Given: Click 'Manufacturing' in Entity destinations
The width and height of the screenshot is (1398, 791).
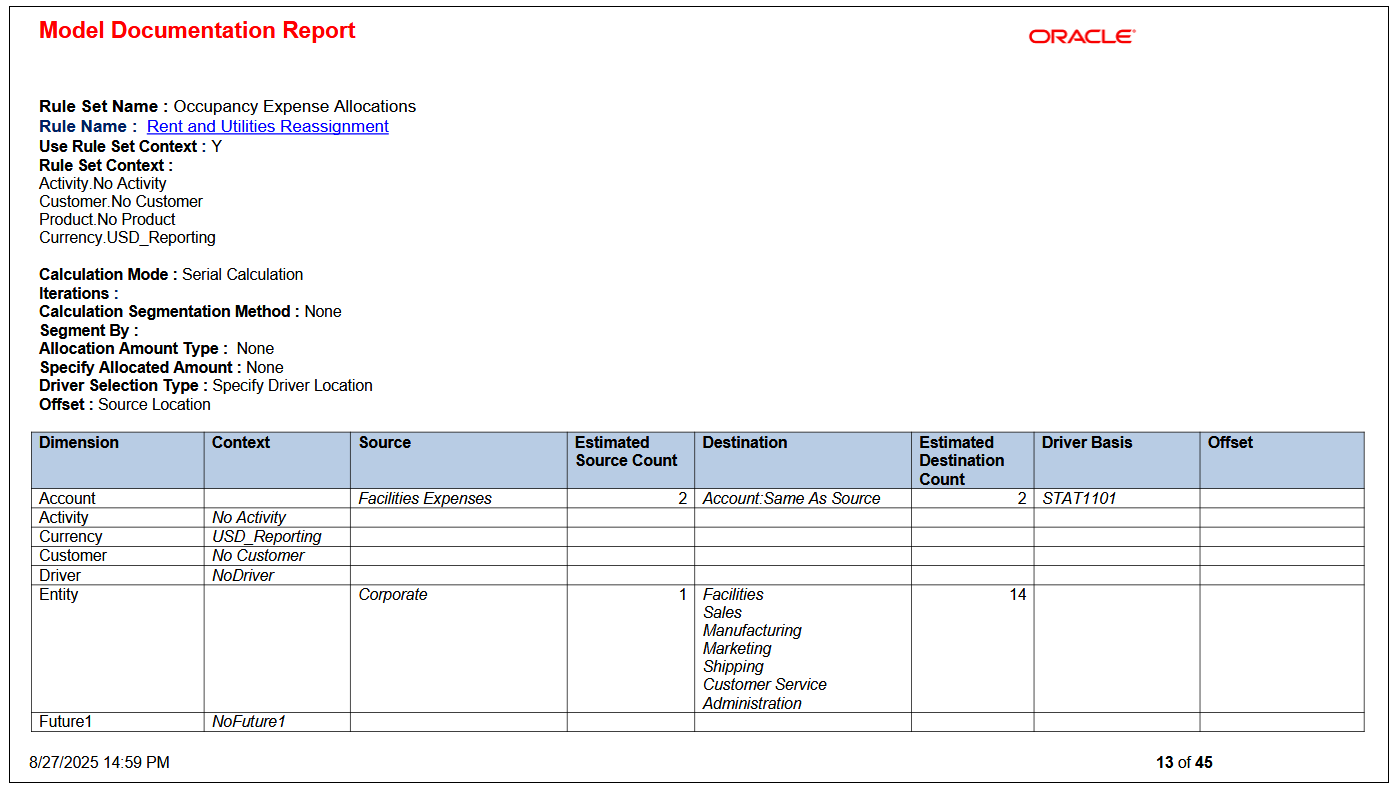Looking at the screenshot, I should 752,630.
